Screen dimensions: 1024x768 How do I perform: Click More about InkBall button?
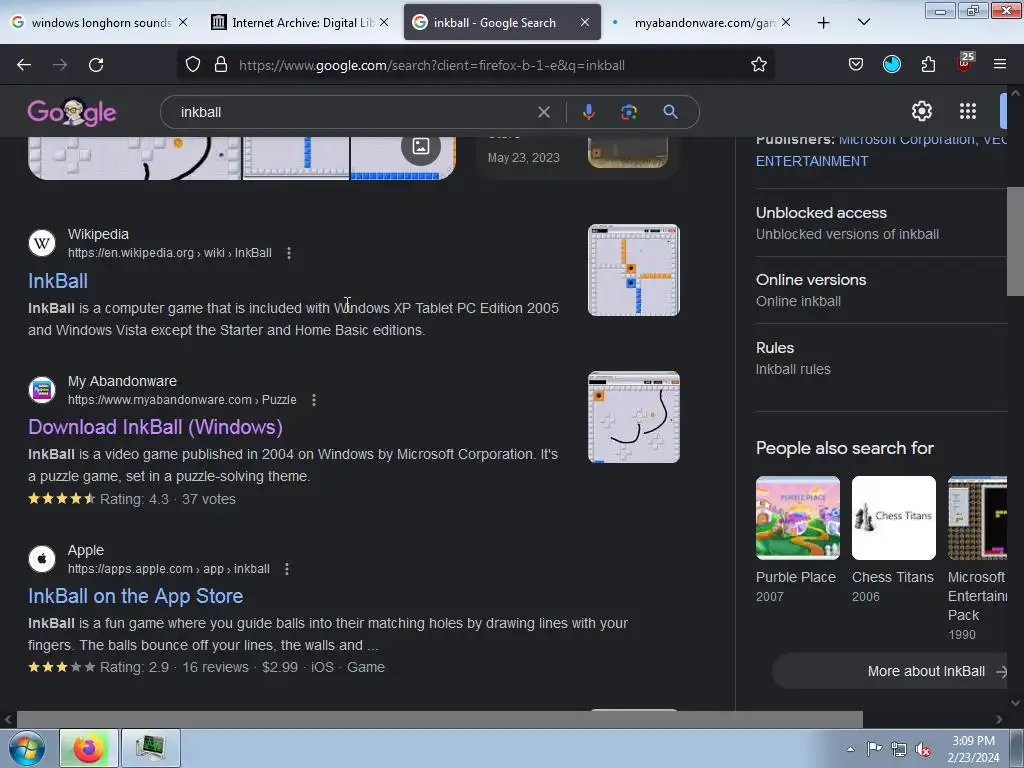tap(891, 671)
